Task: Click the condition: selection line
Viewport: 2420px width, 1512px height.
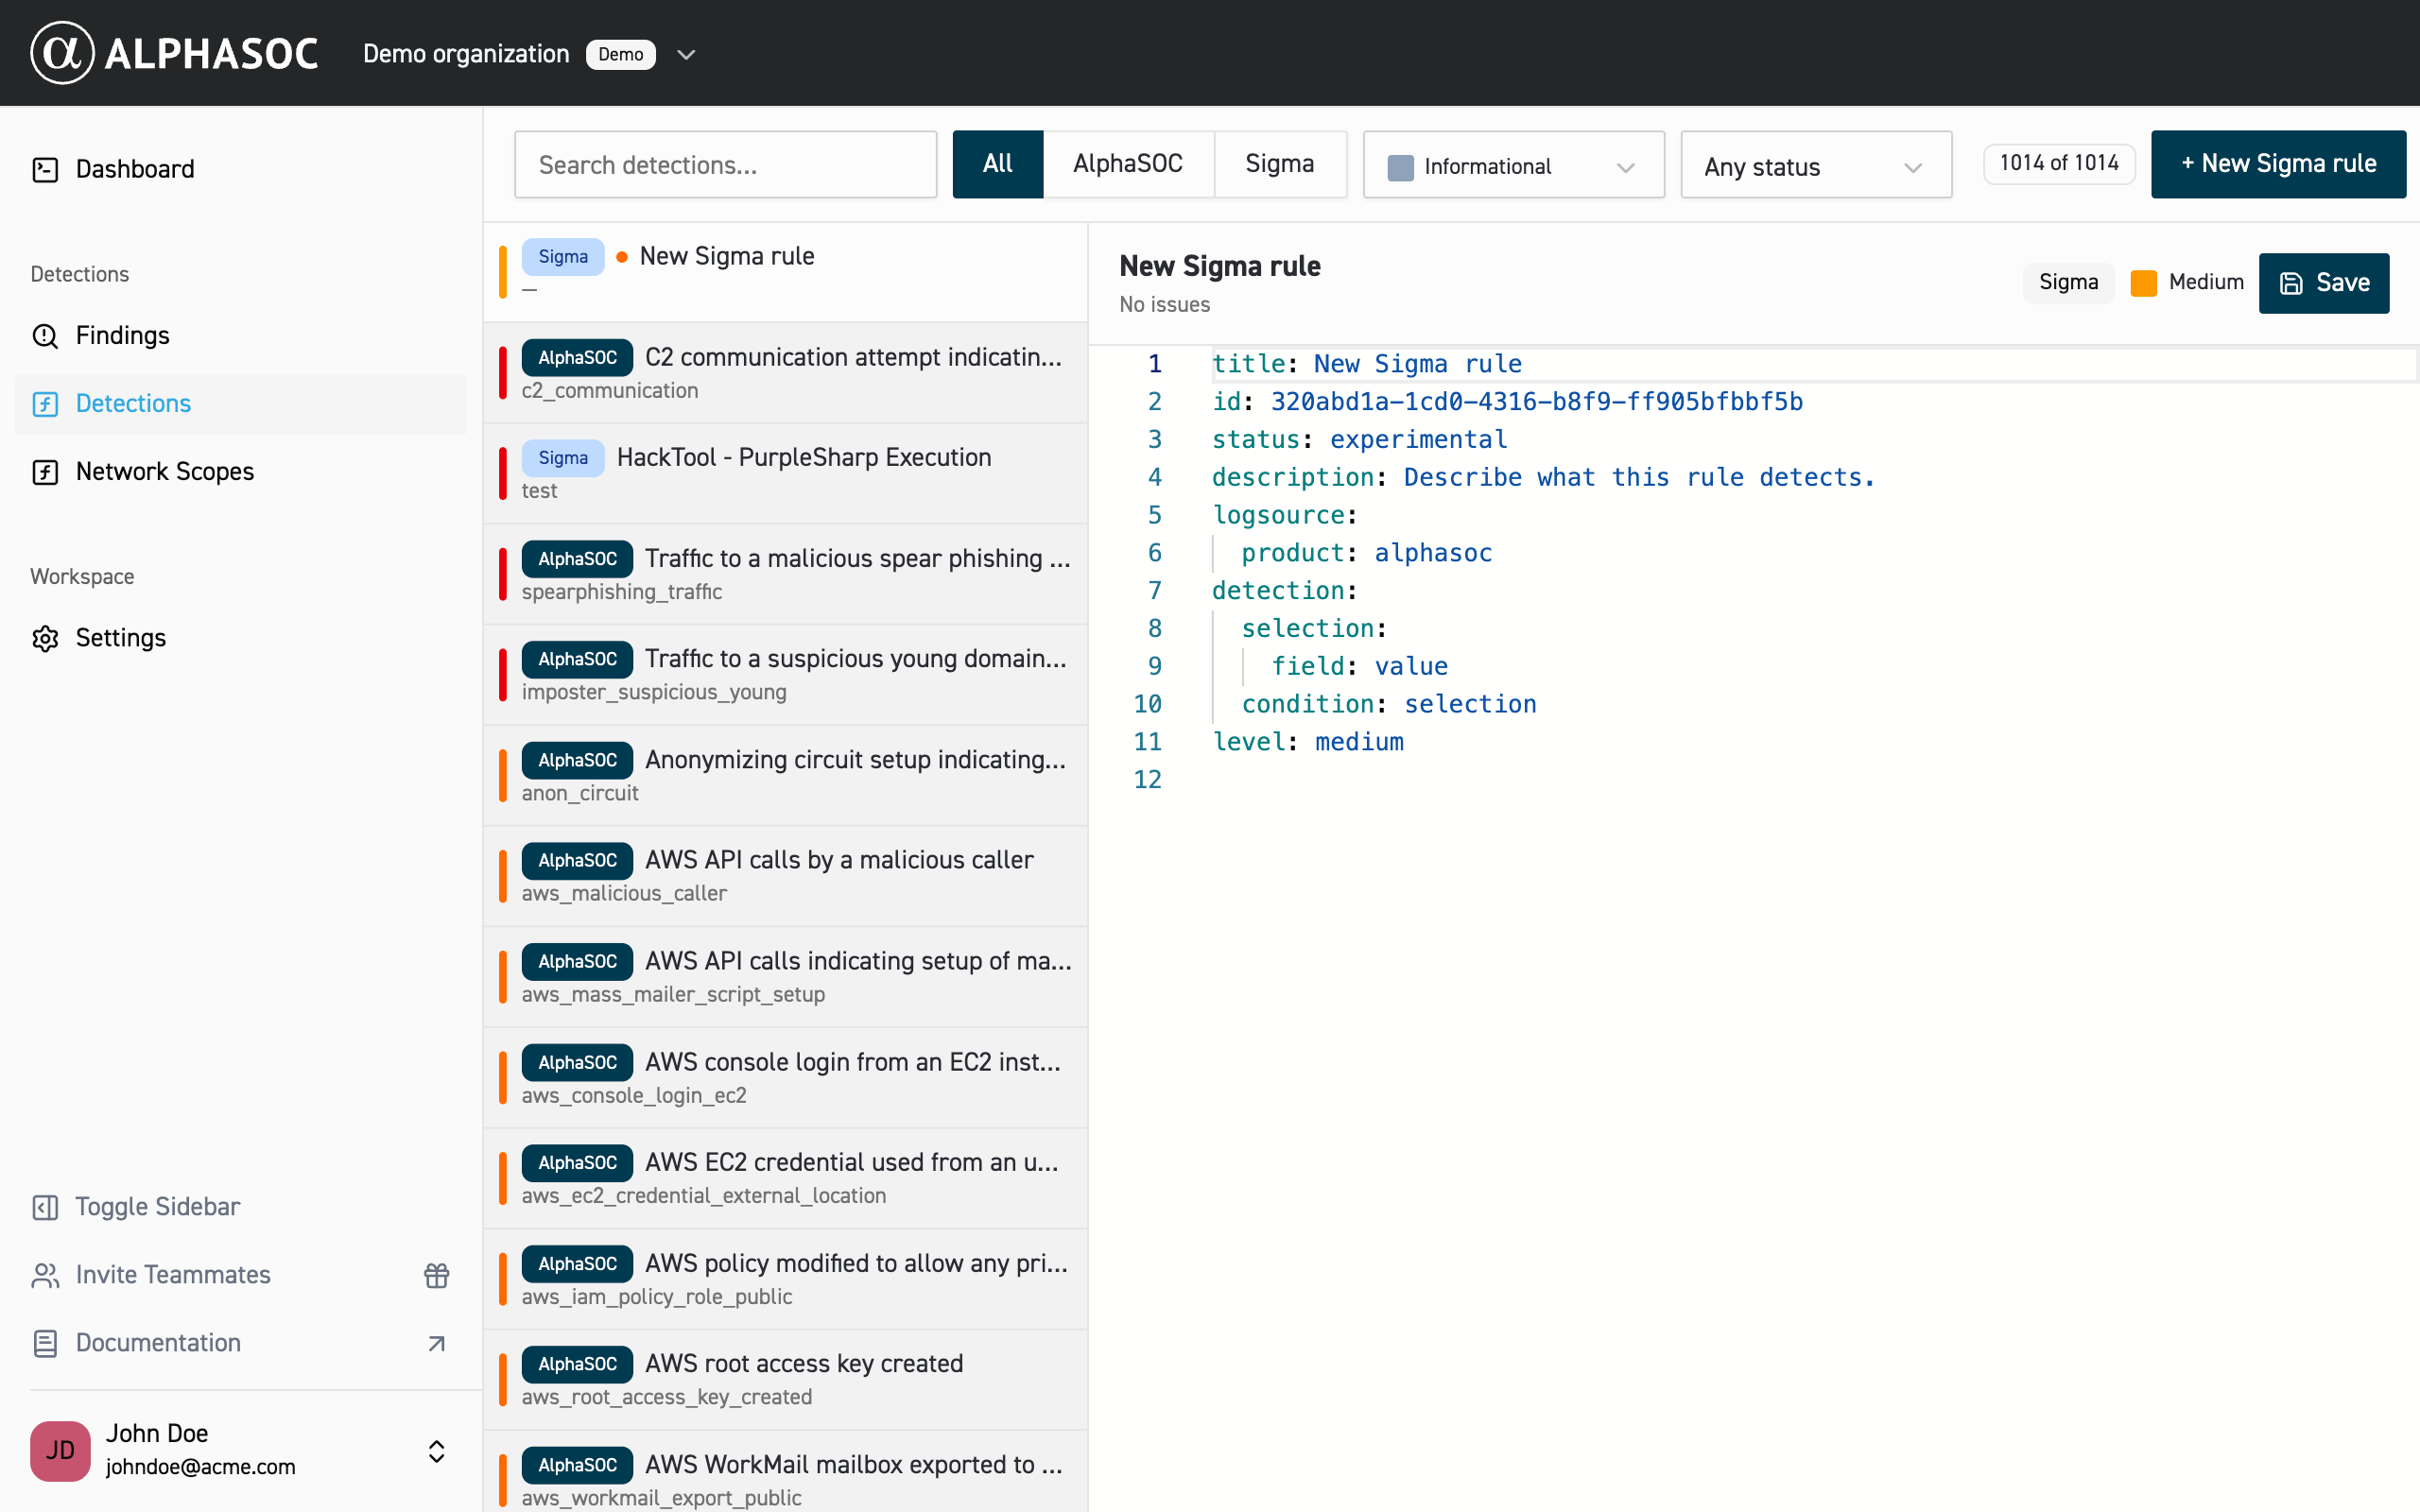Action: 1389,704
